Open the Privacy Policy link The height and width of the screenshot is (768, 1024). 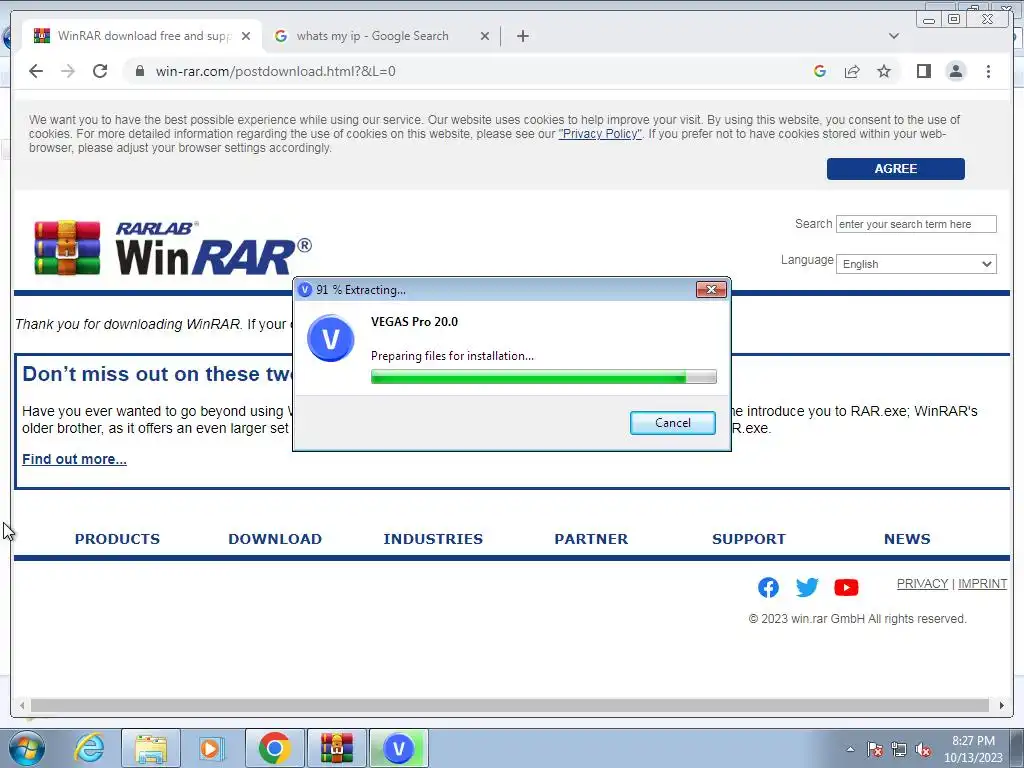[x=600, y=134]
